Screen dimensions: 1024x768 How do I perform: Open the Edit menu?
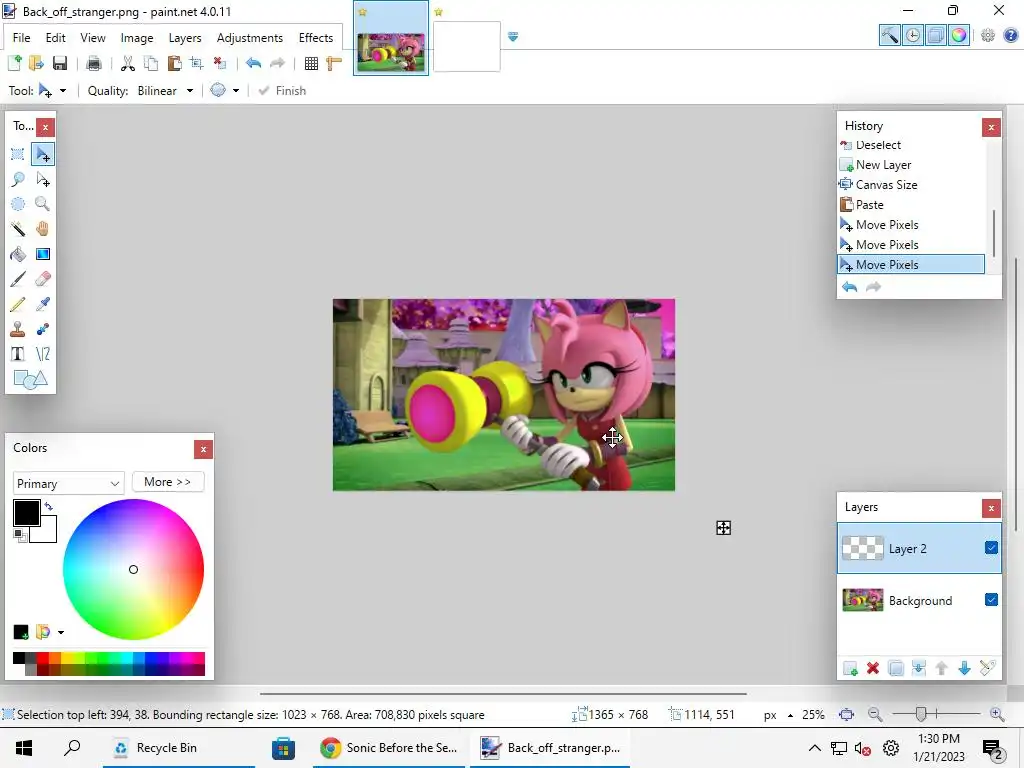point(56,38)
